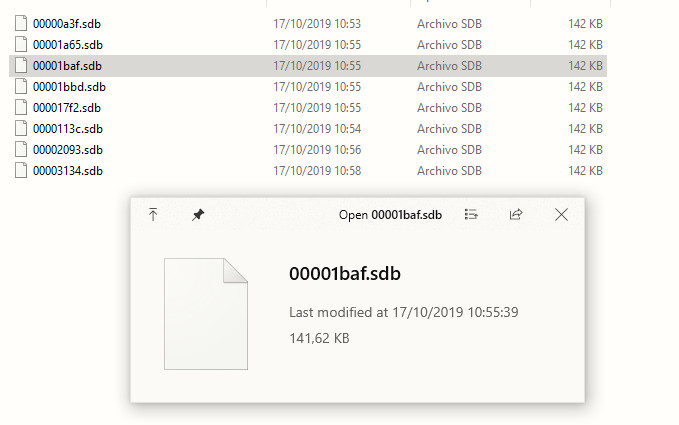Select file 00003134.sdb

click(x=68, y=171)
